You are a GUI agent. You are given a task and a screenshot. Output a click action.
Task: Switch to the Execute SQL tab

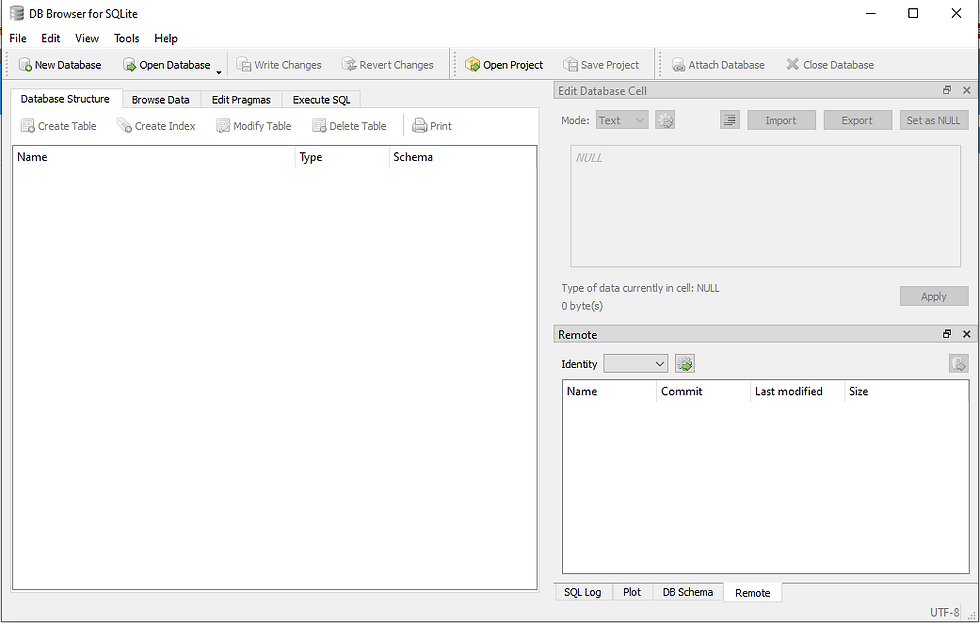tap(321, 99)
